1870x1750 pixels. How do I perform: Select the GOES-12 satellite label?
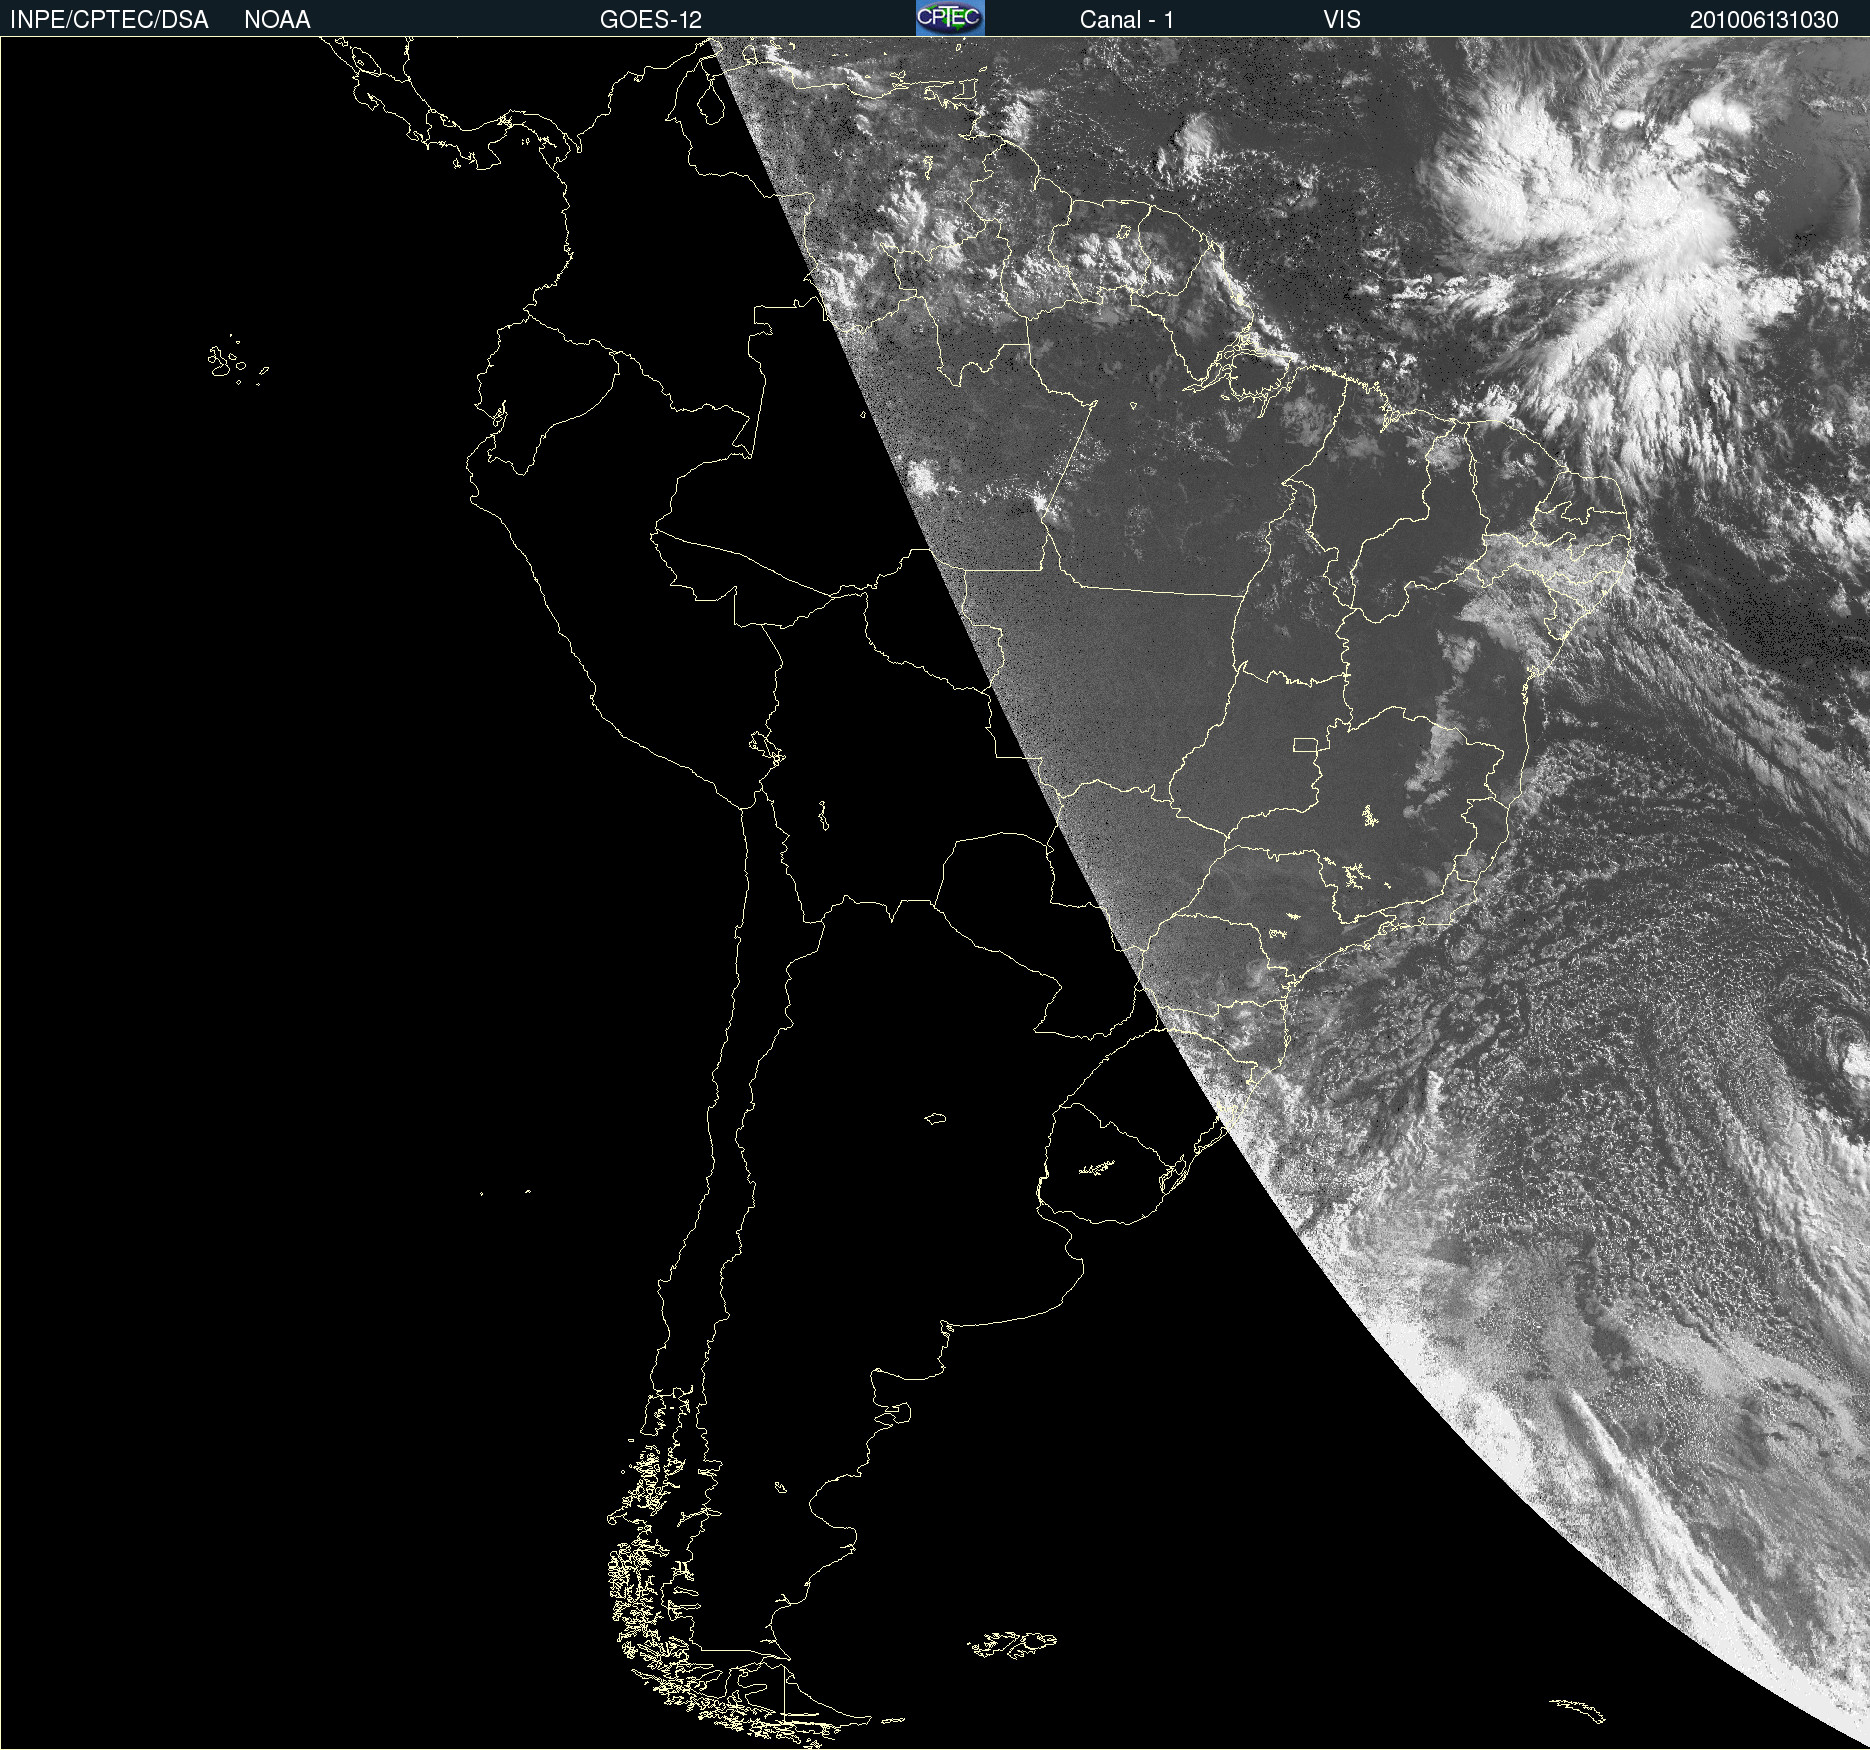point(651,20)
